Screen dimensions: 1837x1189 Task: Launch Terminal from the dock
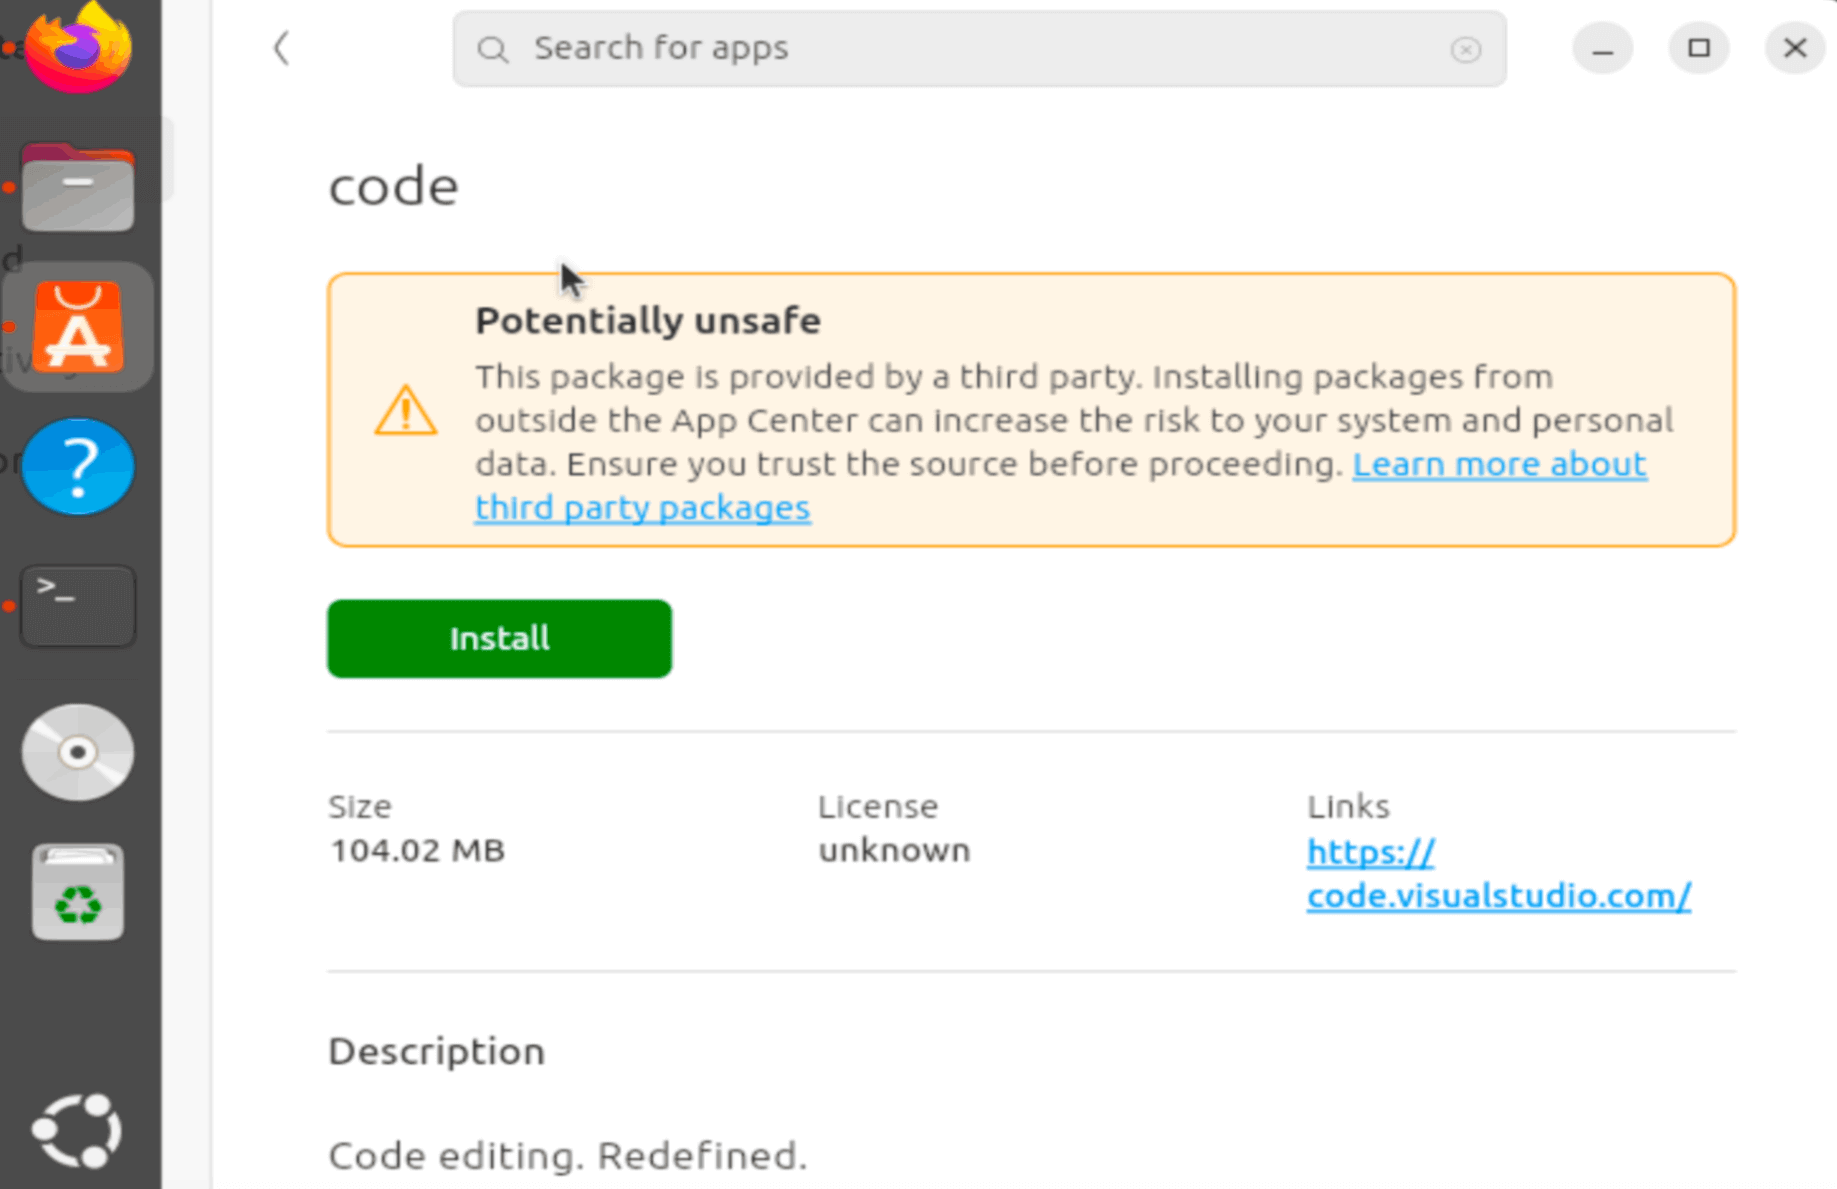(x=78, y=606)
